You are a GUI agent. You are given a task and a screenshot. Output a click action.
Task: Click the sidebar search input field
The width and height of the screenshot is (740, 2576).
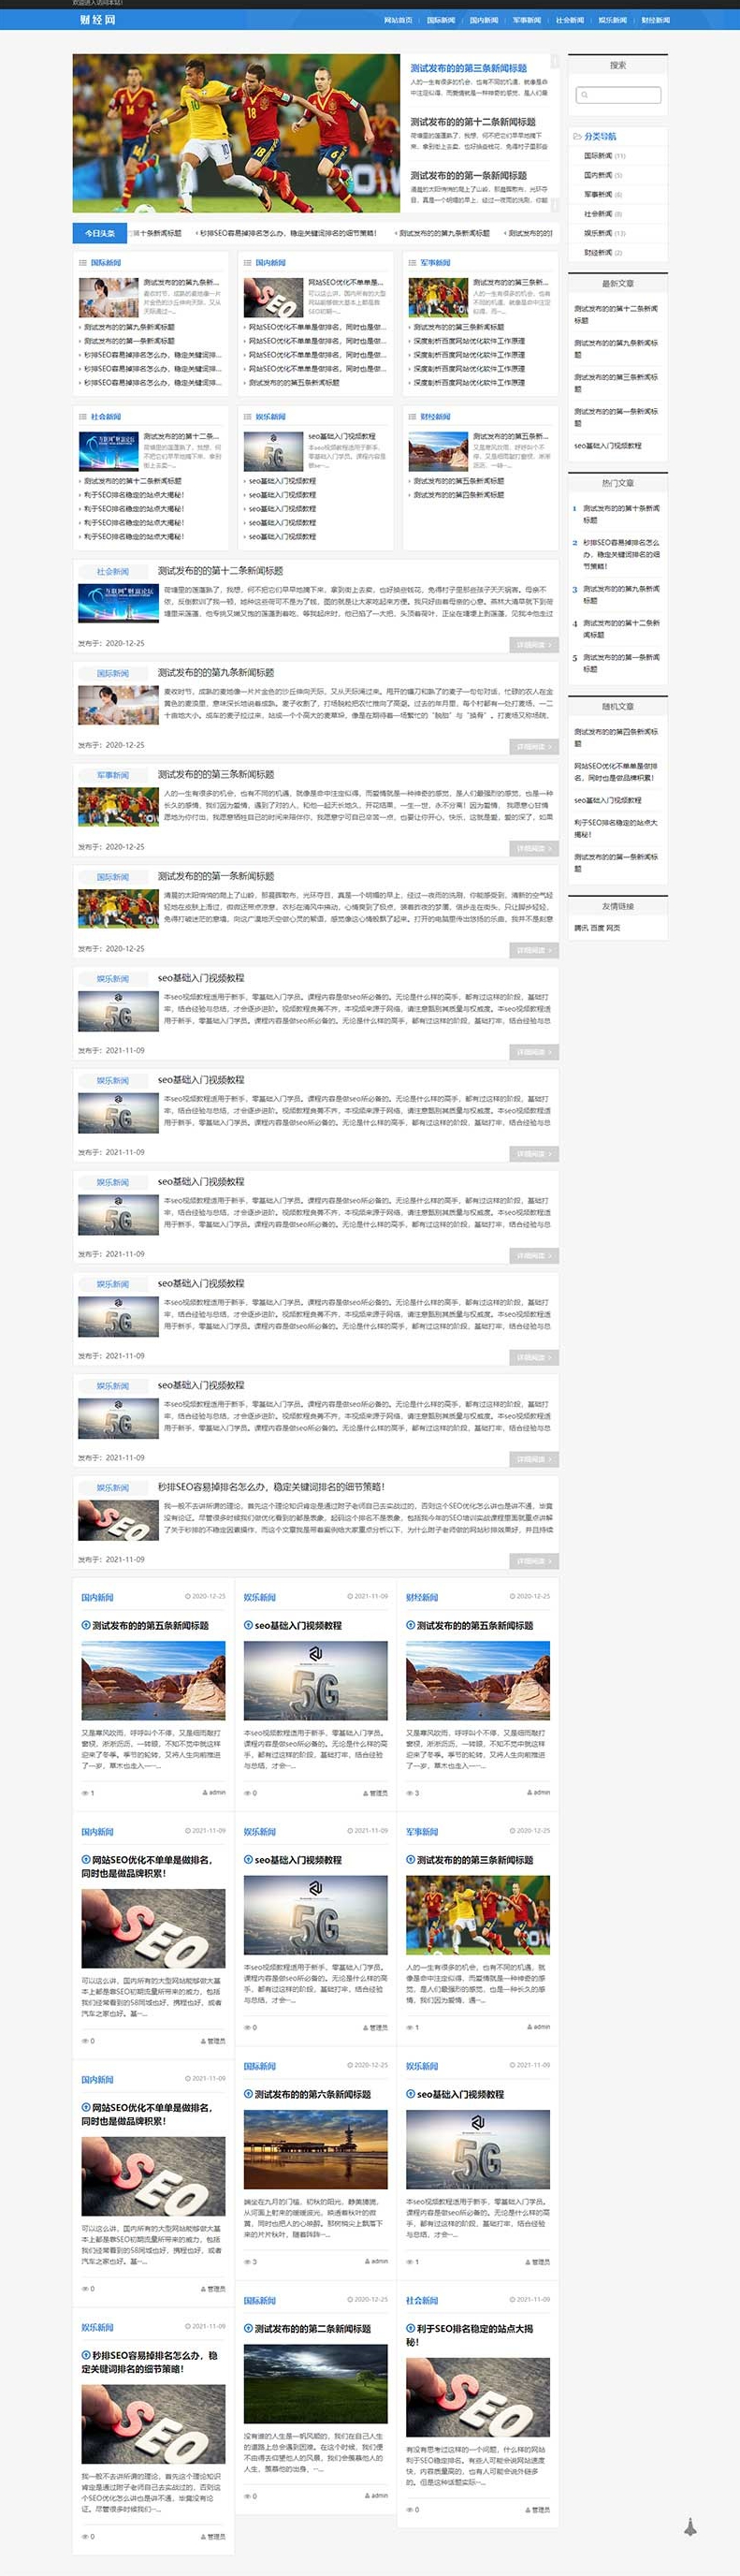pyautogui.click(x=618, y=95)
